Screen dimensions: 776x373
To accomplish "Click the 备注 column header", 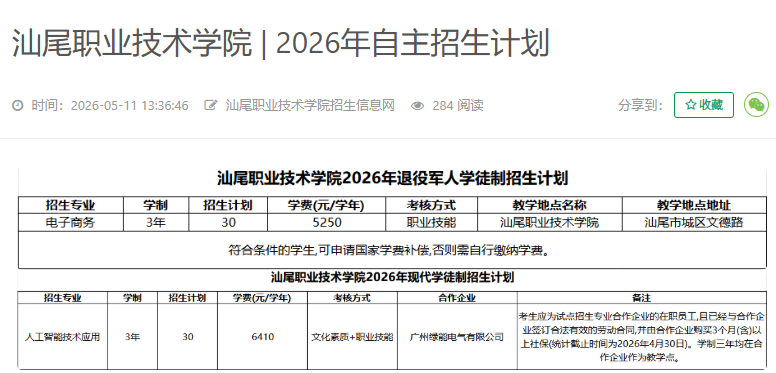I will coord(641,298).
